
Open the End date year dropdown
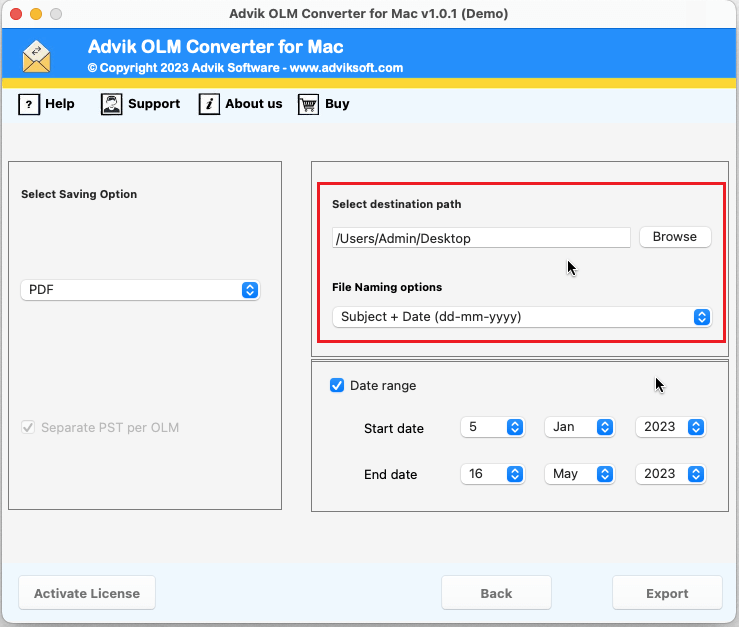pos(671,474)
